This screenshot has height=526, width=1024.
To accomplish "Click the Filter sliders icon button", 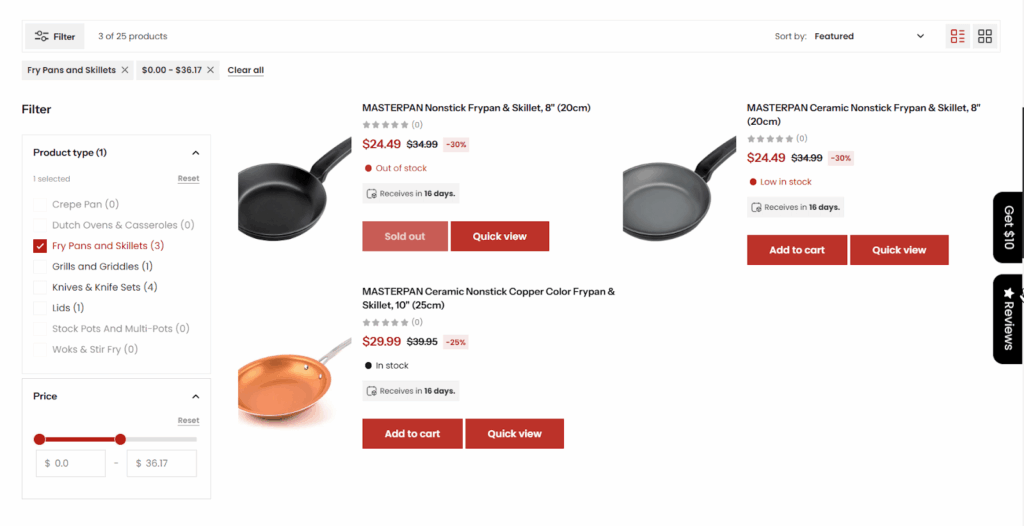I will 55,37.
